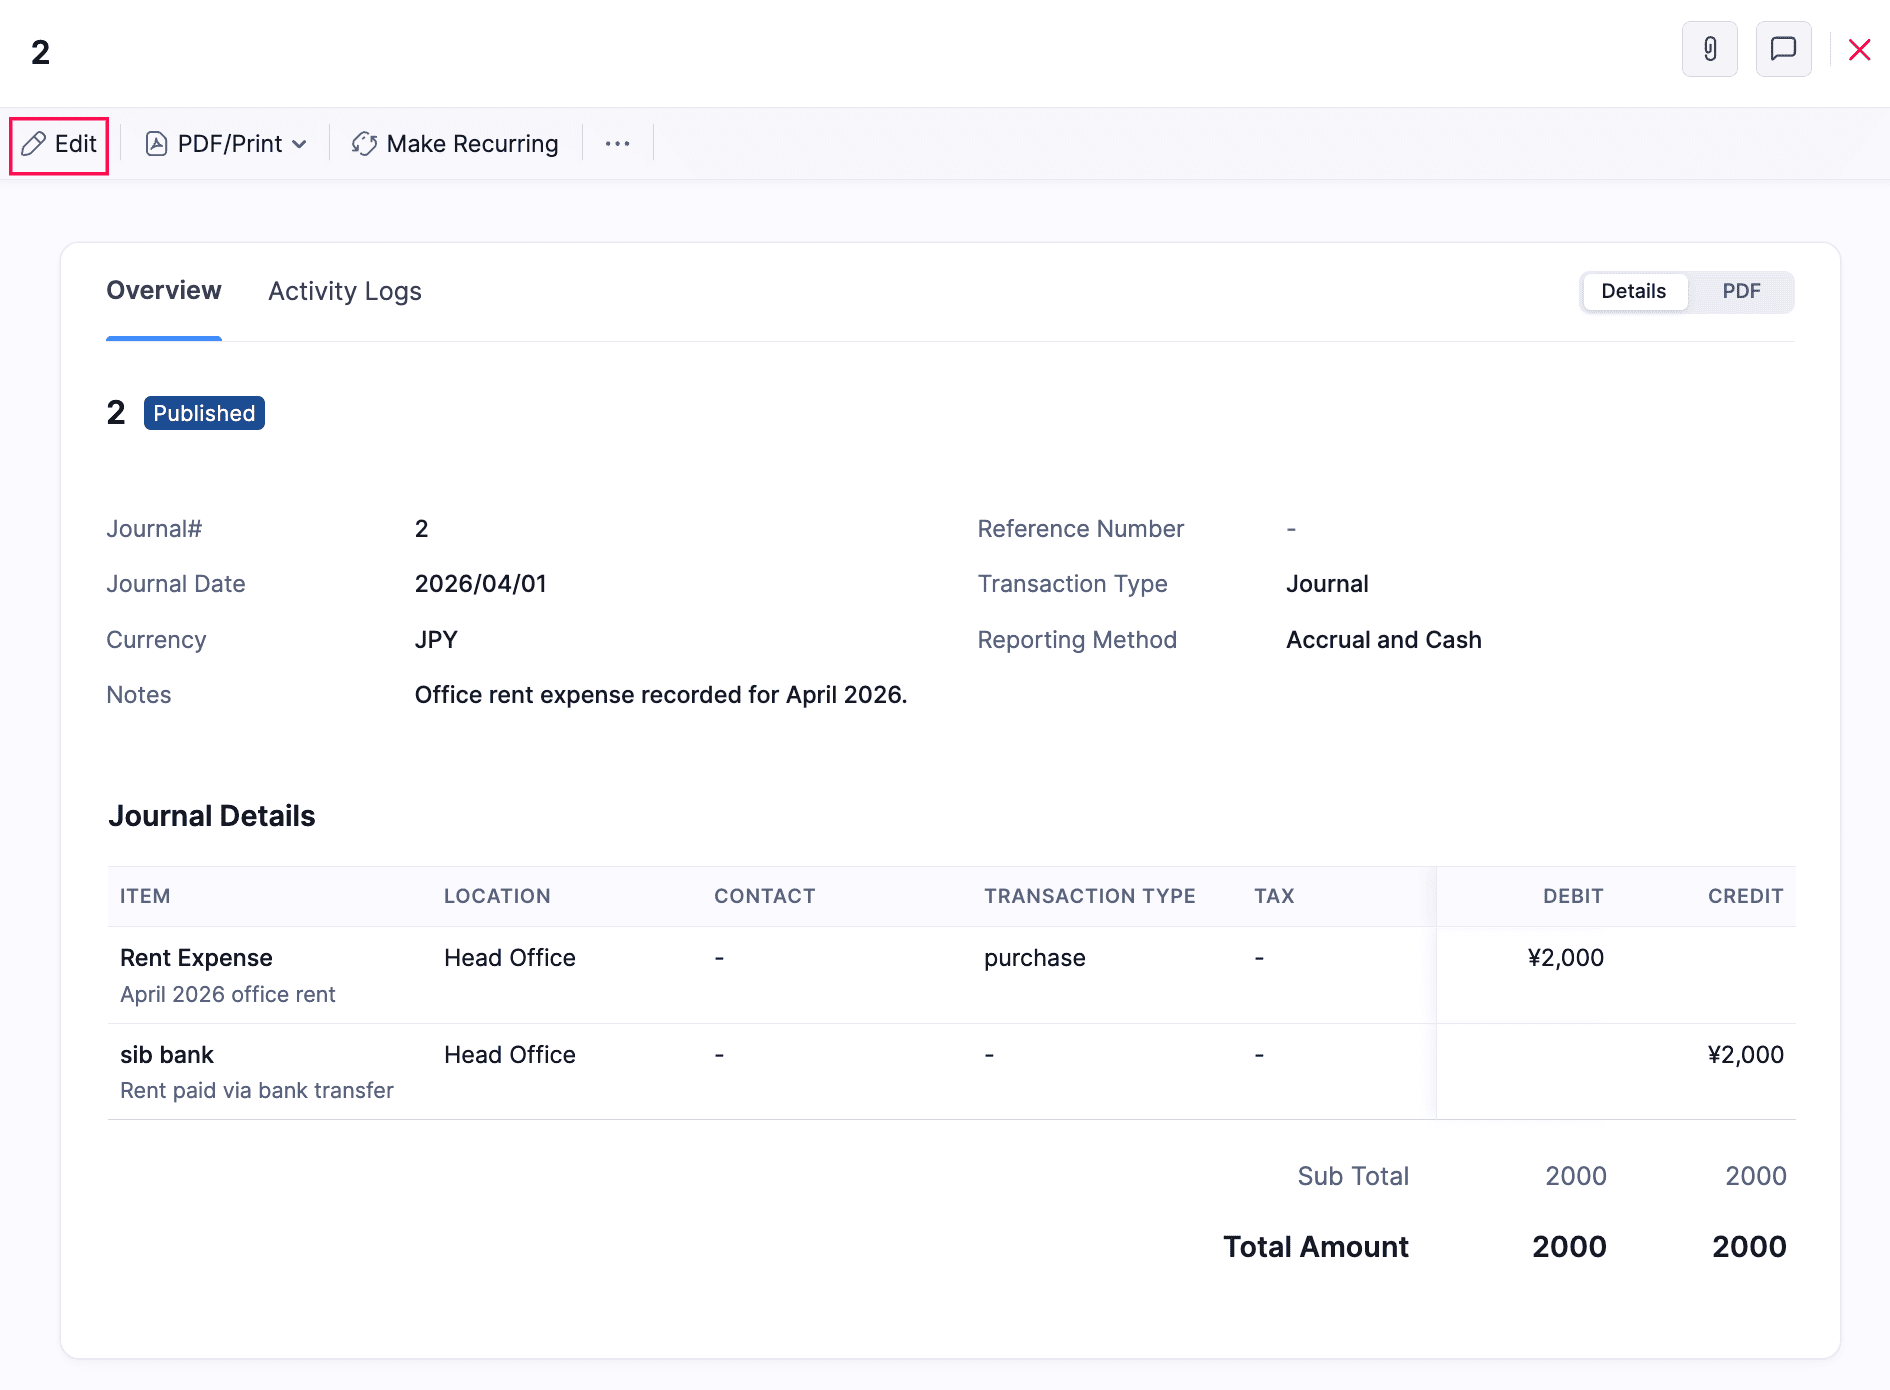
Task: Open the attachments paperclip icon
Action: (1710, 49)
